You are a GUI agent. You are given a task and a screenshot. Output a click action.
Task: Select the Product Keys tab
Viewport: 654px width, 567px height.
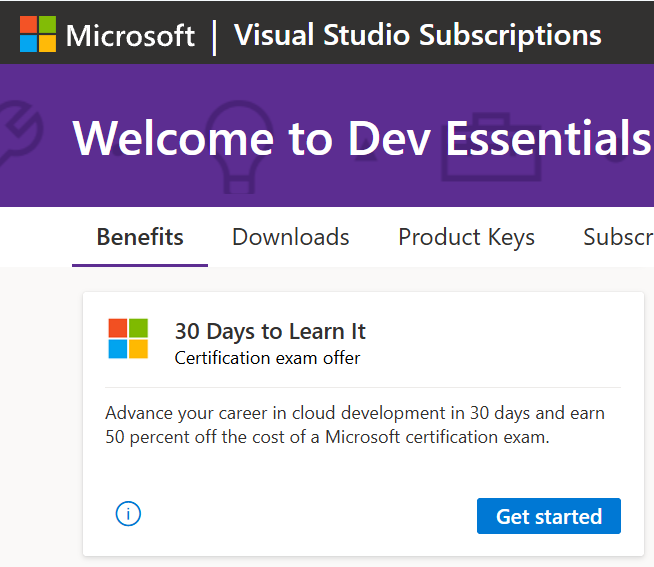[466, 237]
